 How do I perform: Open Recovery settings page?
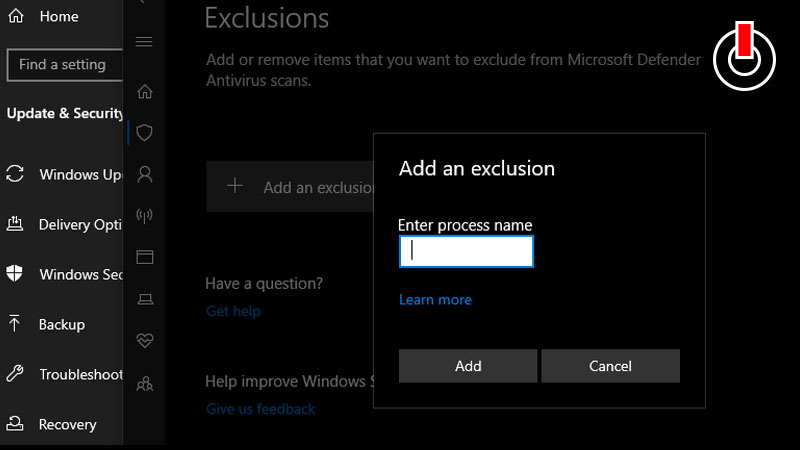tap(67, 424)
